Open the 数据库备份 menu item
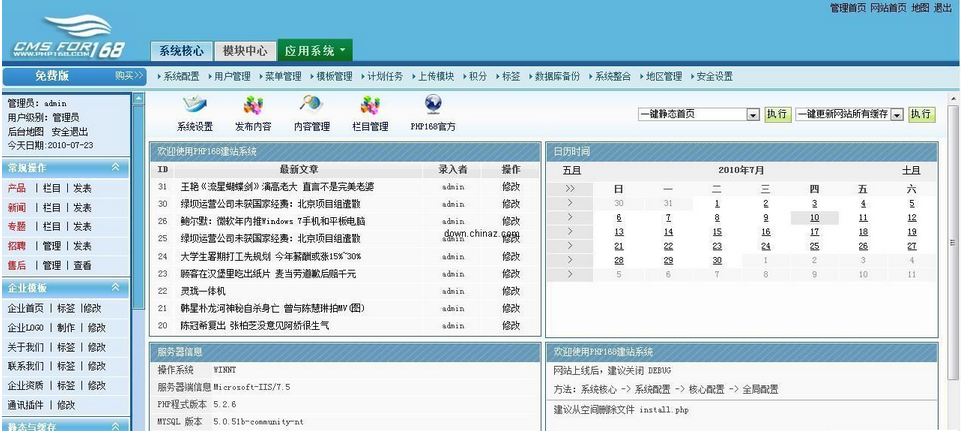 [557, 77]
